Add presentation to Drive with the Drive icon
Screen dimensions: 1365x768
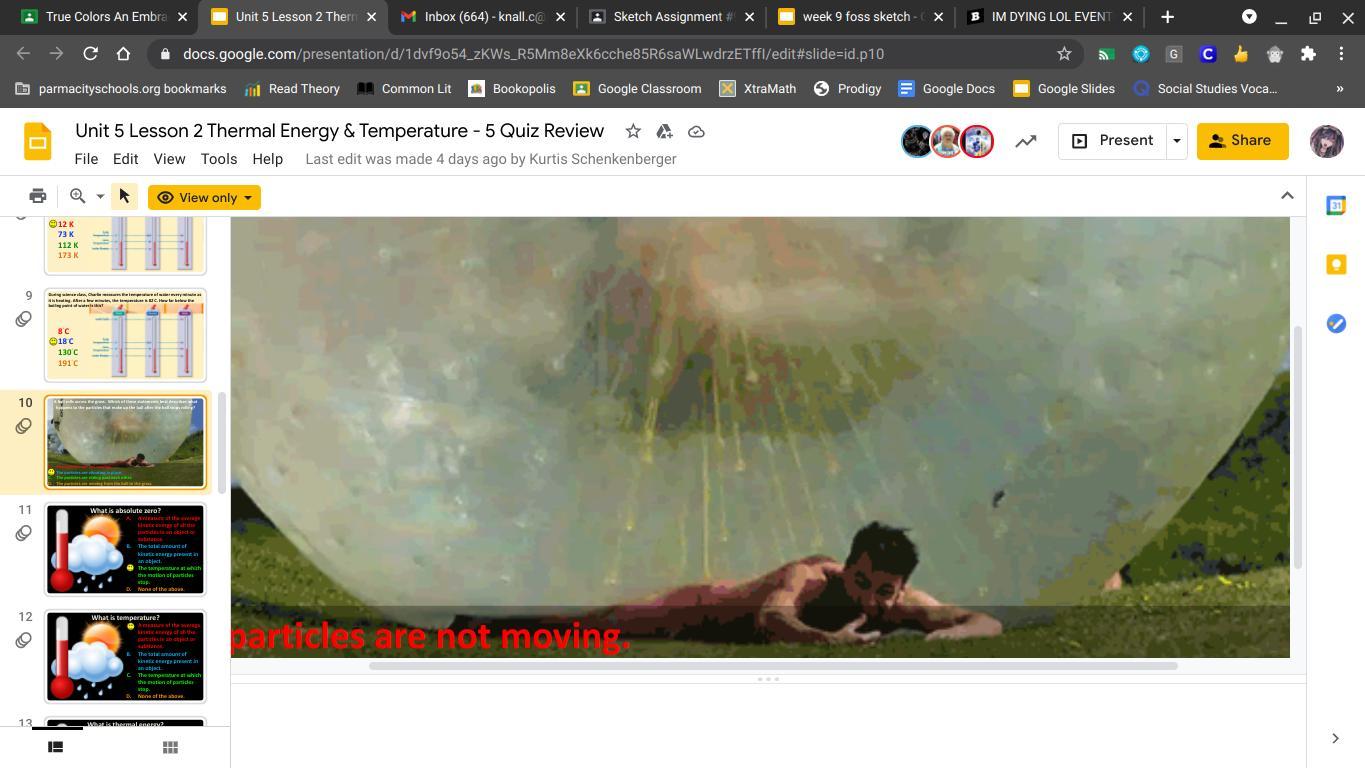(x=664, y=131)
